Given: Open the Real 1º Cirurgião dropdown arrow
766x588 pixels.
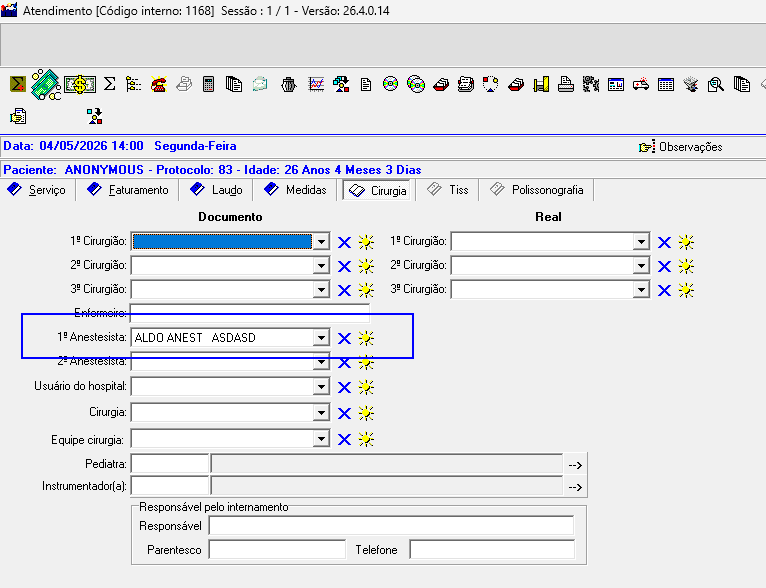Looking at the screenshot, I should point(641,242).
